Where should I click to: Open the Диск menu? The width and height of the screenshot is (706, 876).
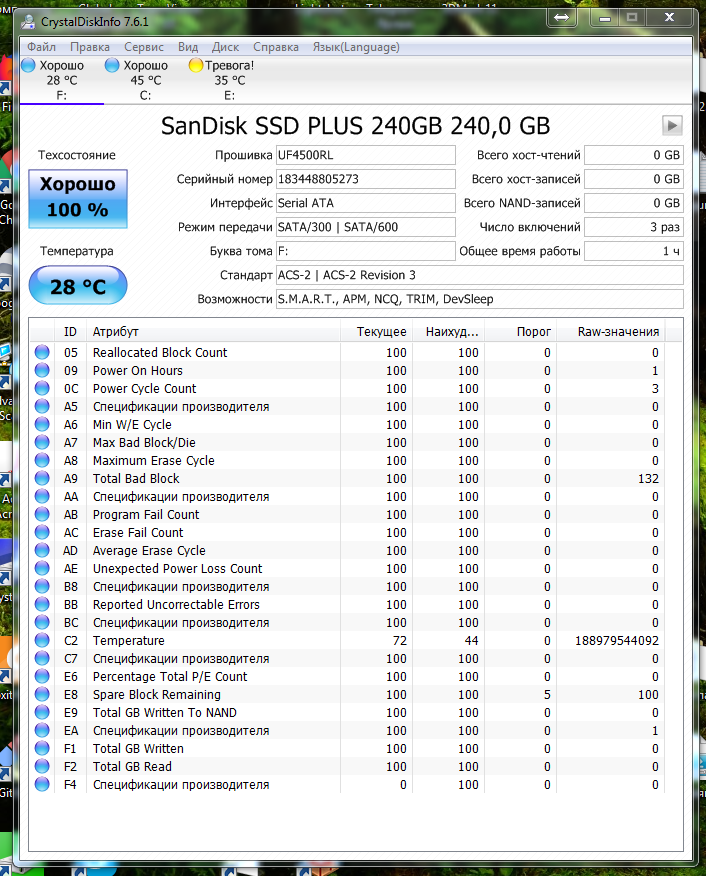coord(225,47)
